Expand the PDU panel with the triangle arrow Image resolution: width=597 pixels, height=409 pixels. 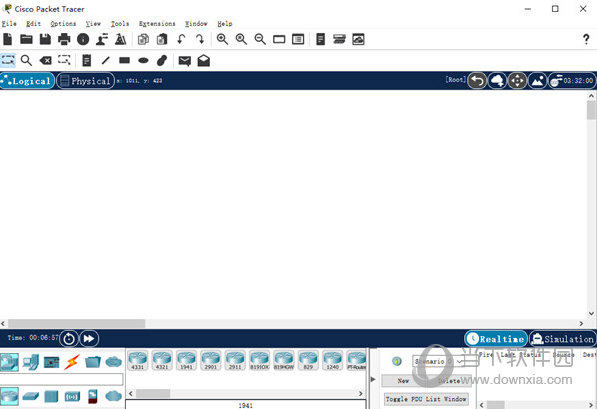coord(373,379)
